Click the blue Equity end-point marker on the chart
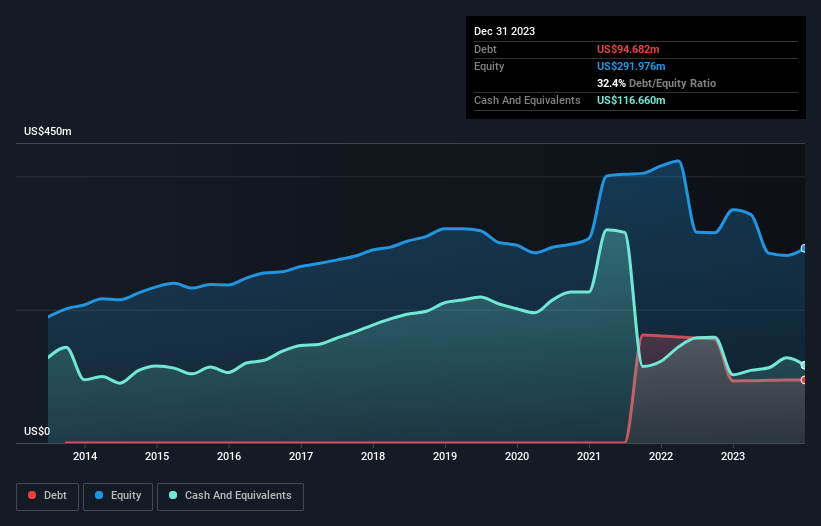Image resolution: width=821 pixels, height=526 pixels. tap(804, 249)
